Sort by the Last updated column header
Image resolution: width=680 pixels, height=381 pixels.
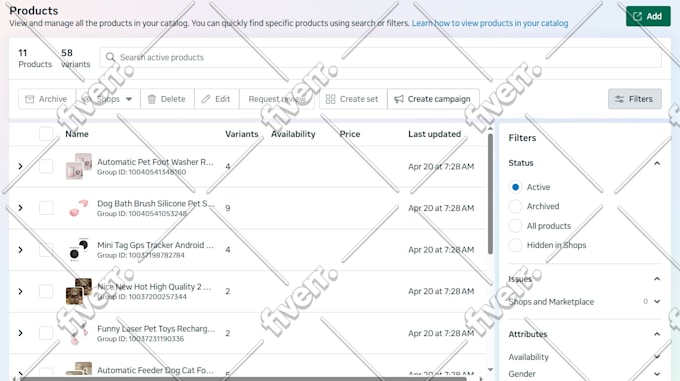pyautogui.click(x=434, y=134)
